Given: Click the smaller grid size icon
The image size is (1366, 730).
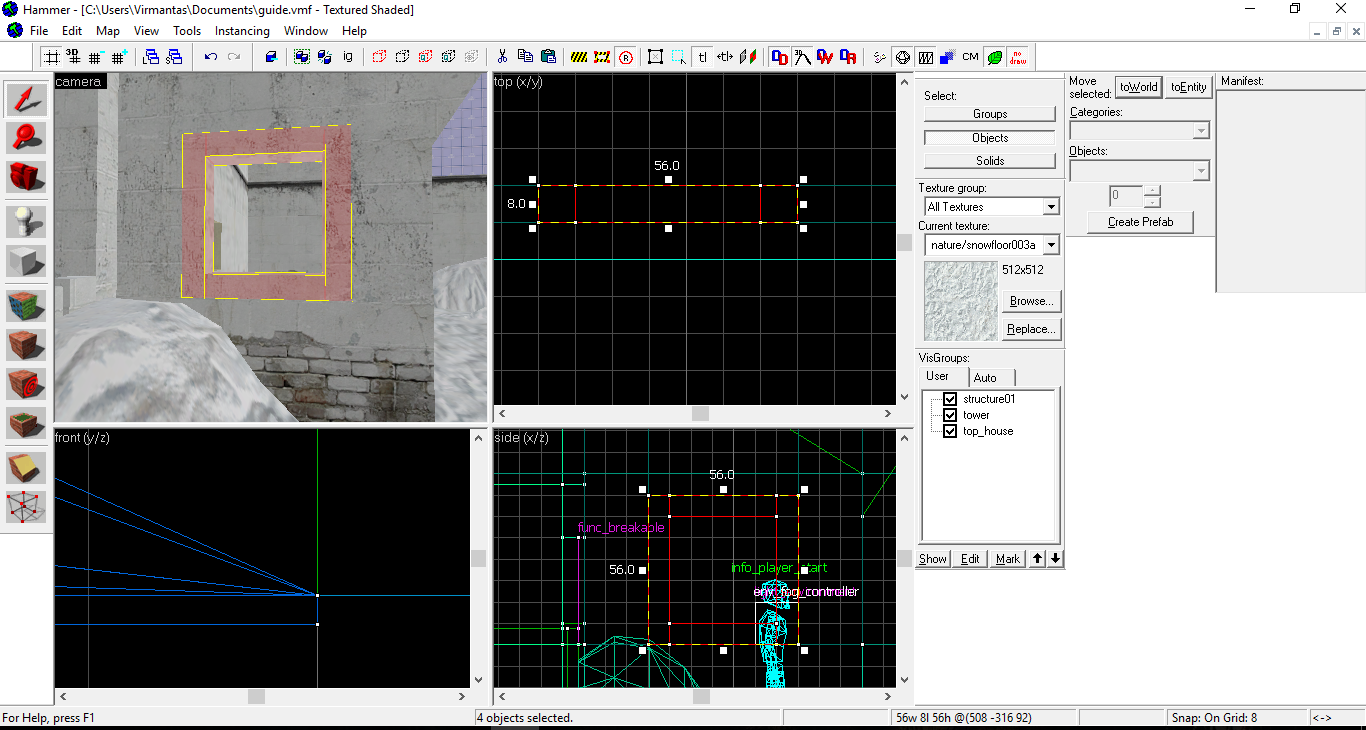Looking at the screenshot, I should point(95,57).
